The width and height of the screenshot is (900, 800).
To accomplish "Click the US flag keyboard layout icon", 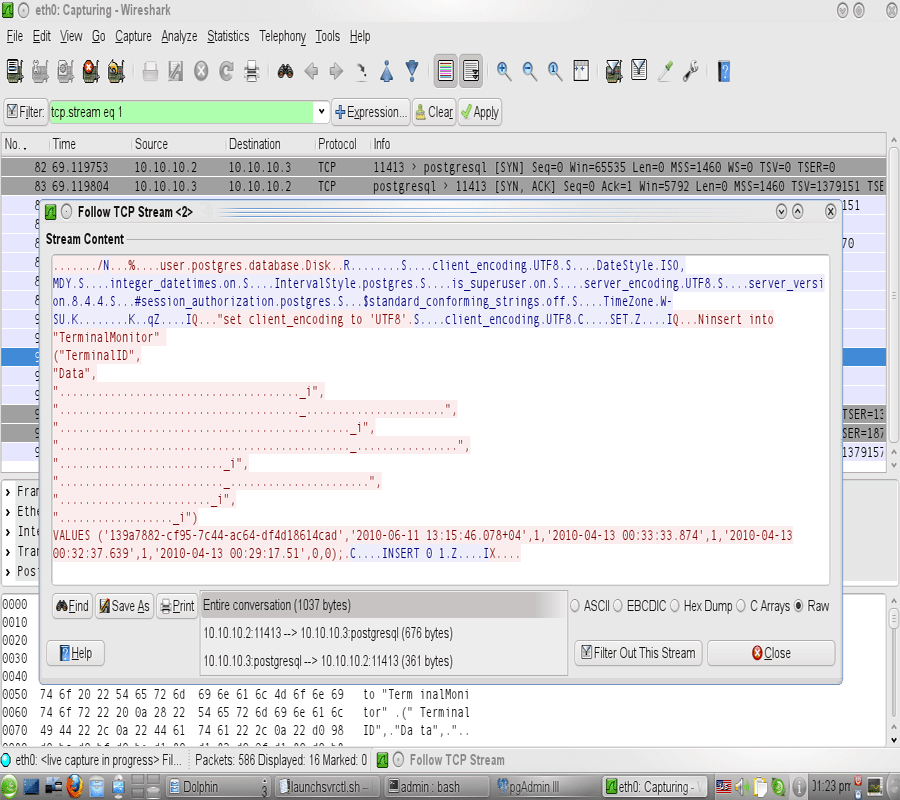I will pyautogui.click(x=724, y=786).
